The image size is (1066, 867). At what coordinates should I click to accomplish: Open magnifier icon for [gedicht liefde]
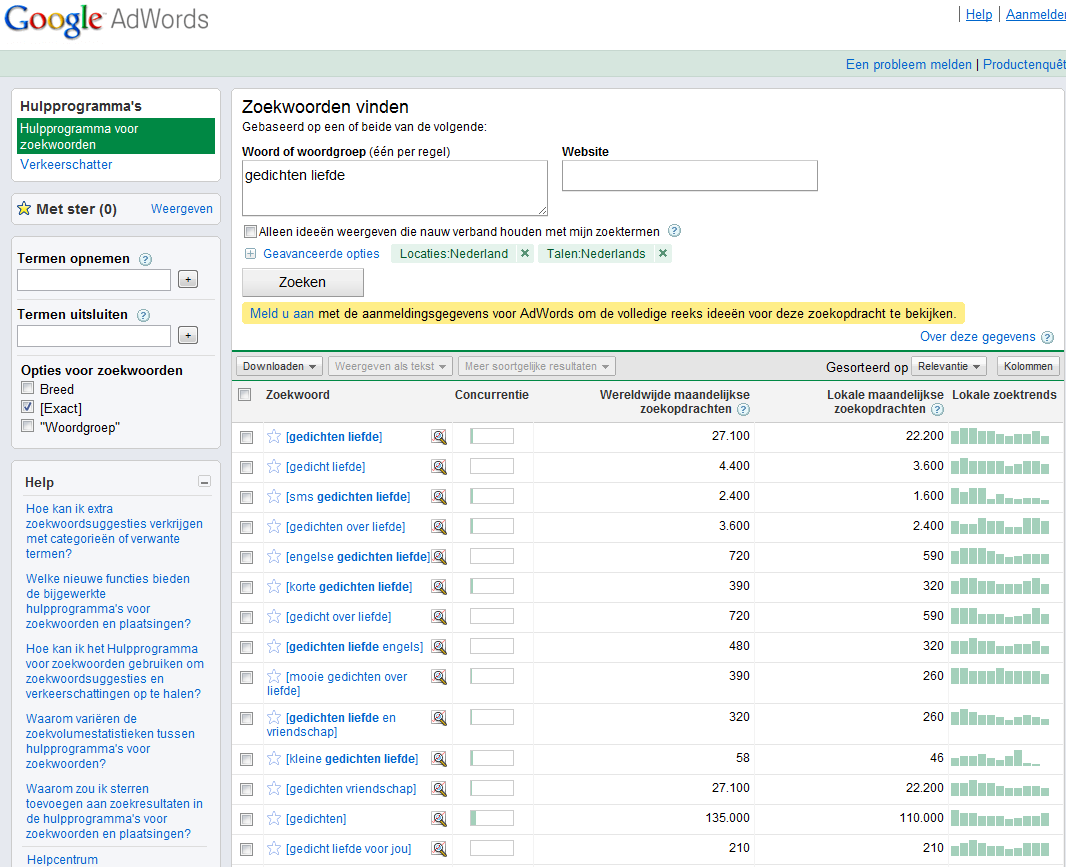(439, 466)
